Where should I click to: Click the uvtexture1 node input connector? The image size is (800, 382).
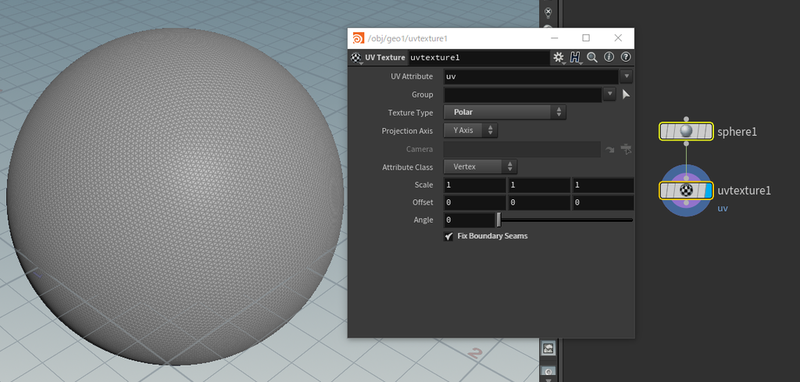coord(686,179)
